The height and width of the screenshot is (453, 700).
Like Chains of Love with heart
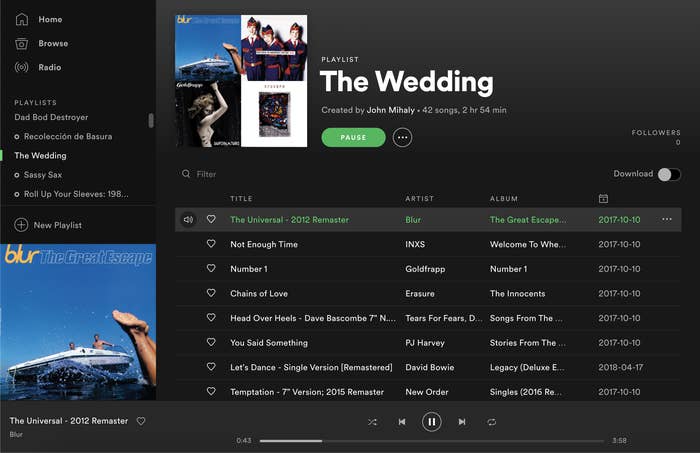211,293
